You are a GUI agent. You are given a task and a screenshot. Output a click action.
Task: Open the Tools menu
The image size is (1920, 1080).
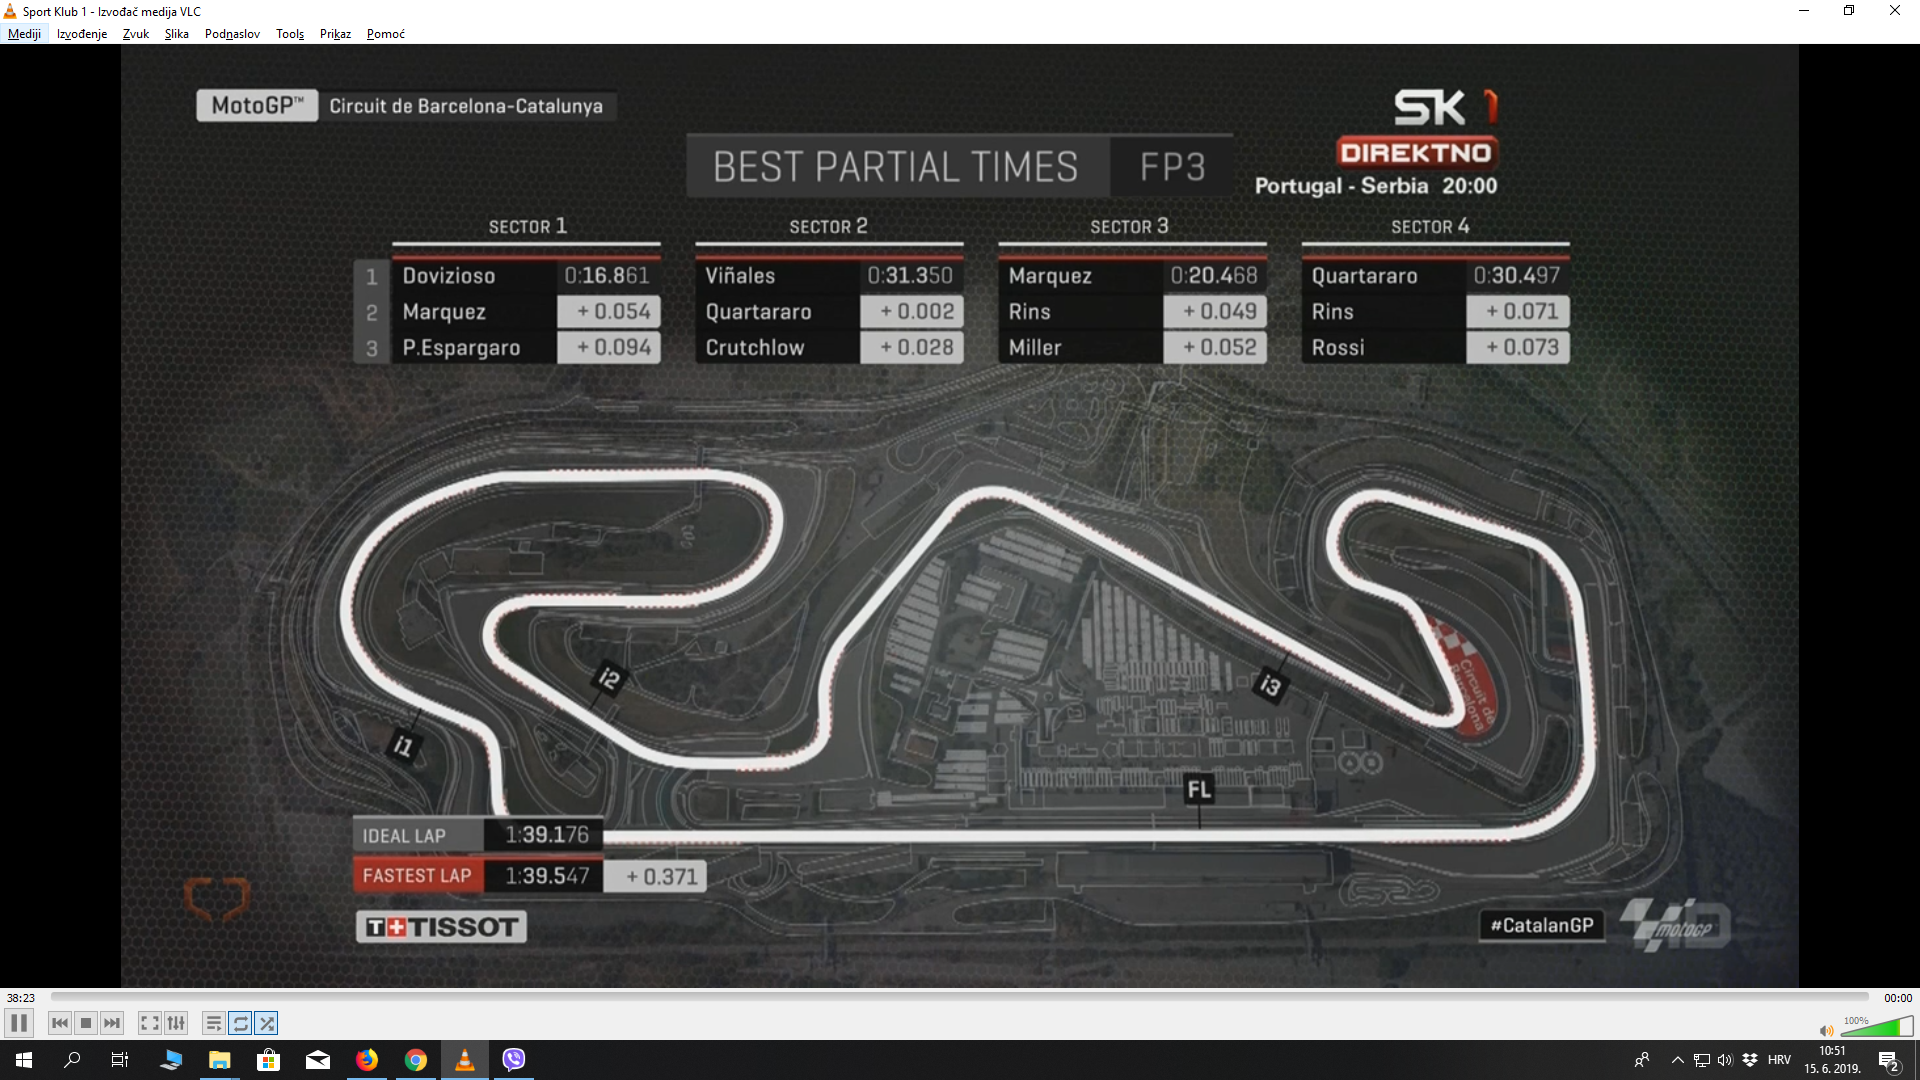(x=289, y=34)
